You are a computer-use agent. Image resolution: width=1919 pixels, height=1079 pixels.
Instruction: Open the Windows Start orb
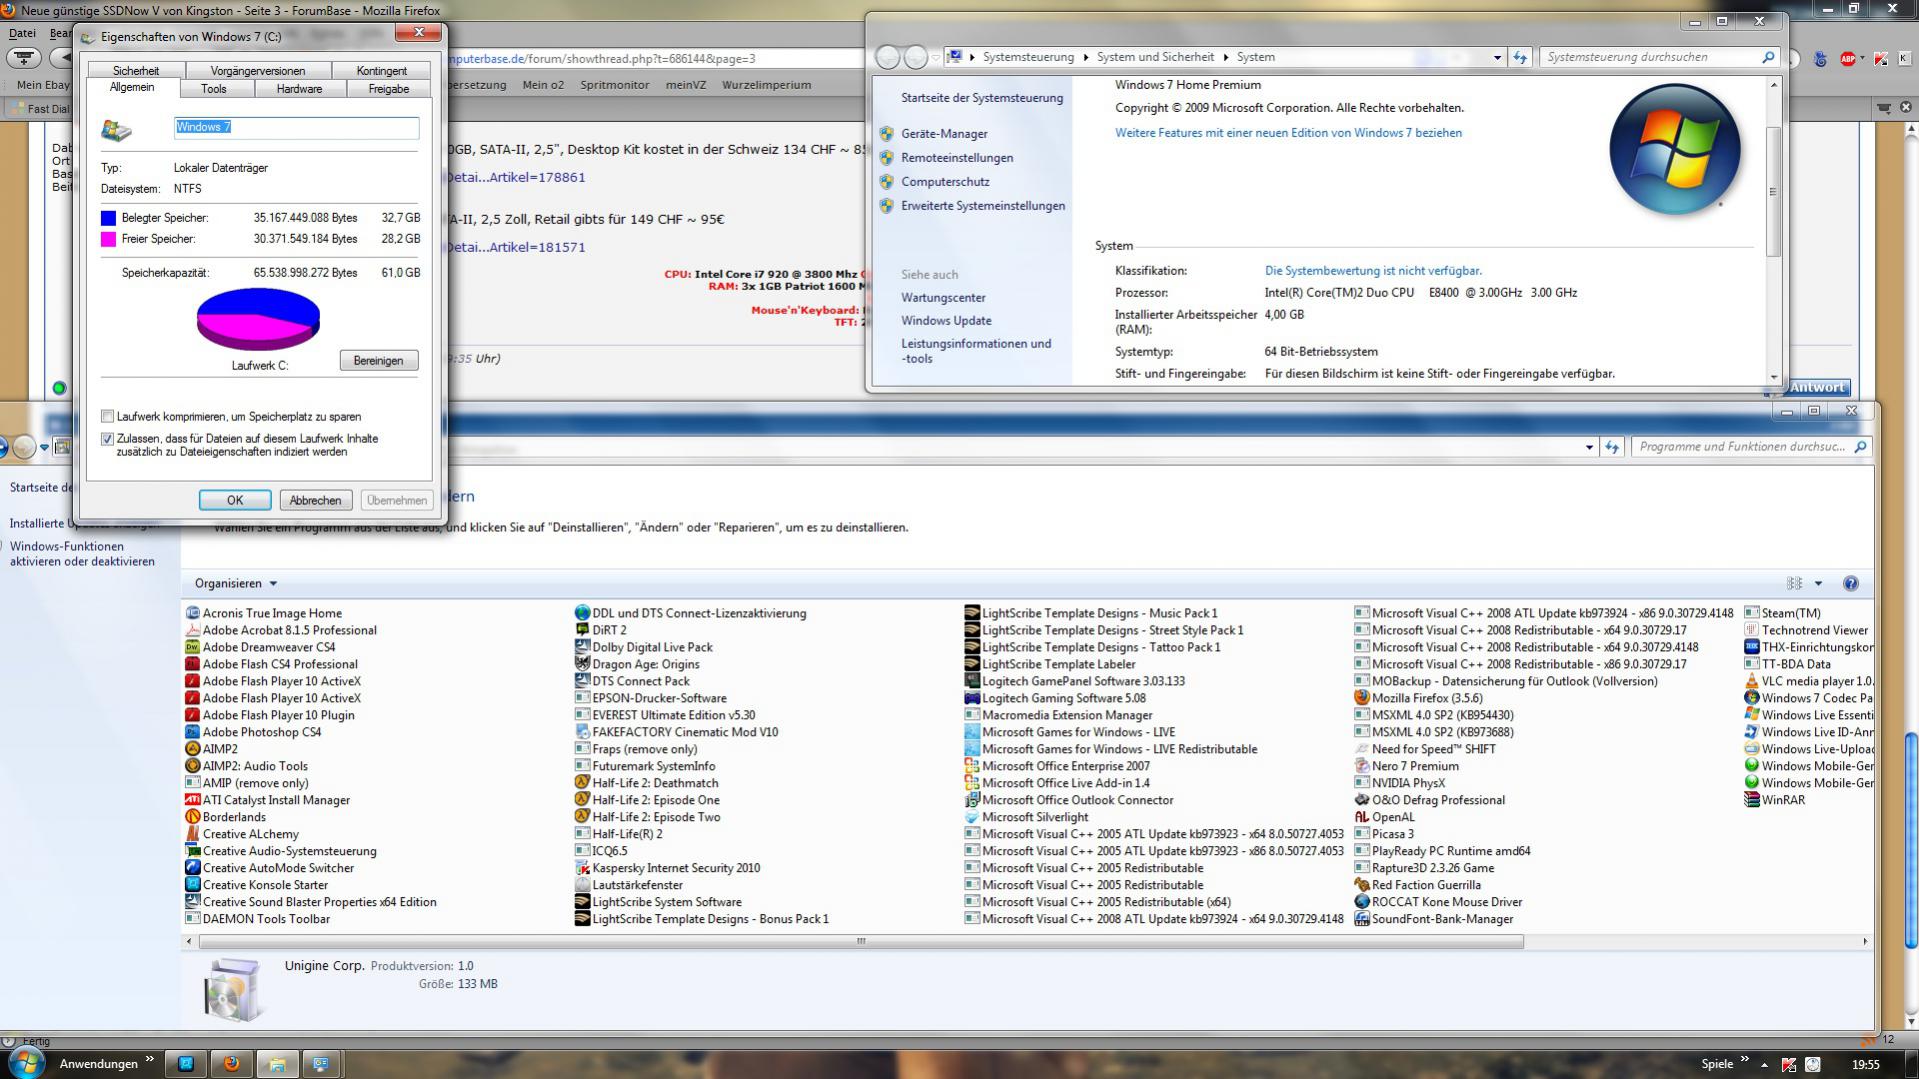click(26, 1062)
